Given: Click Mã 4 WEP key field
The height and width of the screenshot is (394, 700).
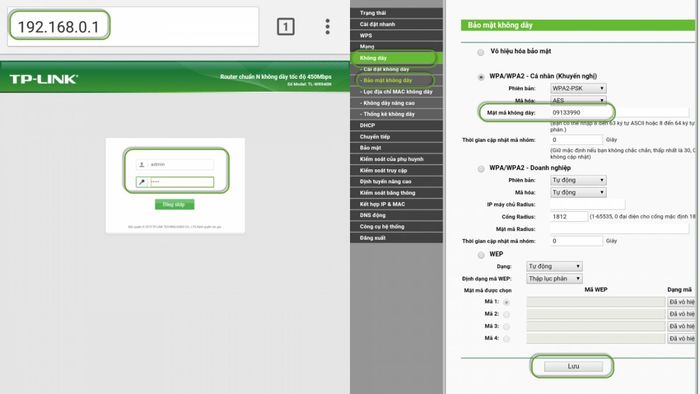Looking at the screenshot, I should click(x=596, y=339).
